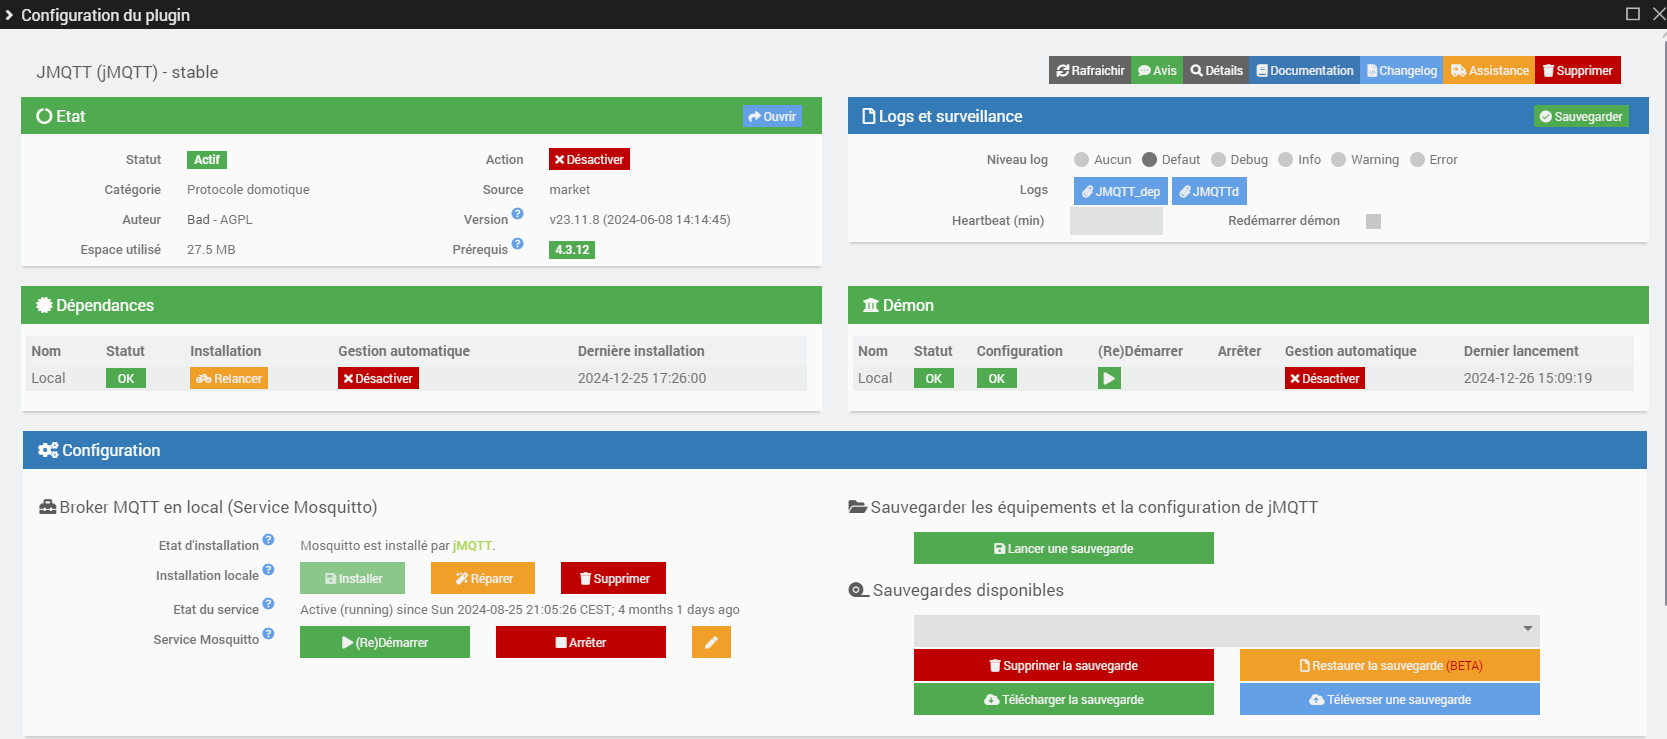Click the Réparer Mosquitto button
Image resolution: width=1667 pixels, height=739 pixels.
tap(483, 578)
